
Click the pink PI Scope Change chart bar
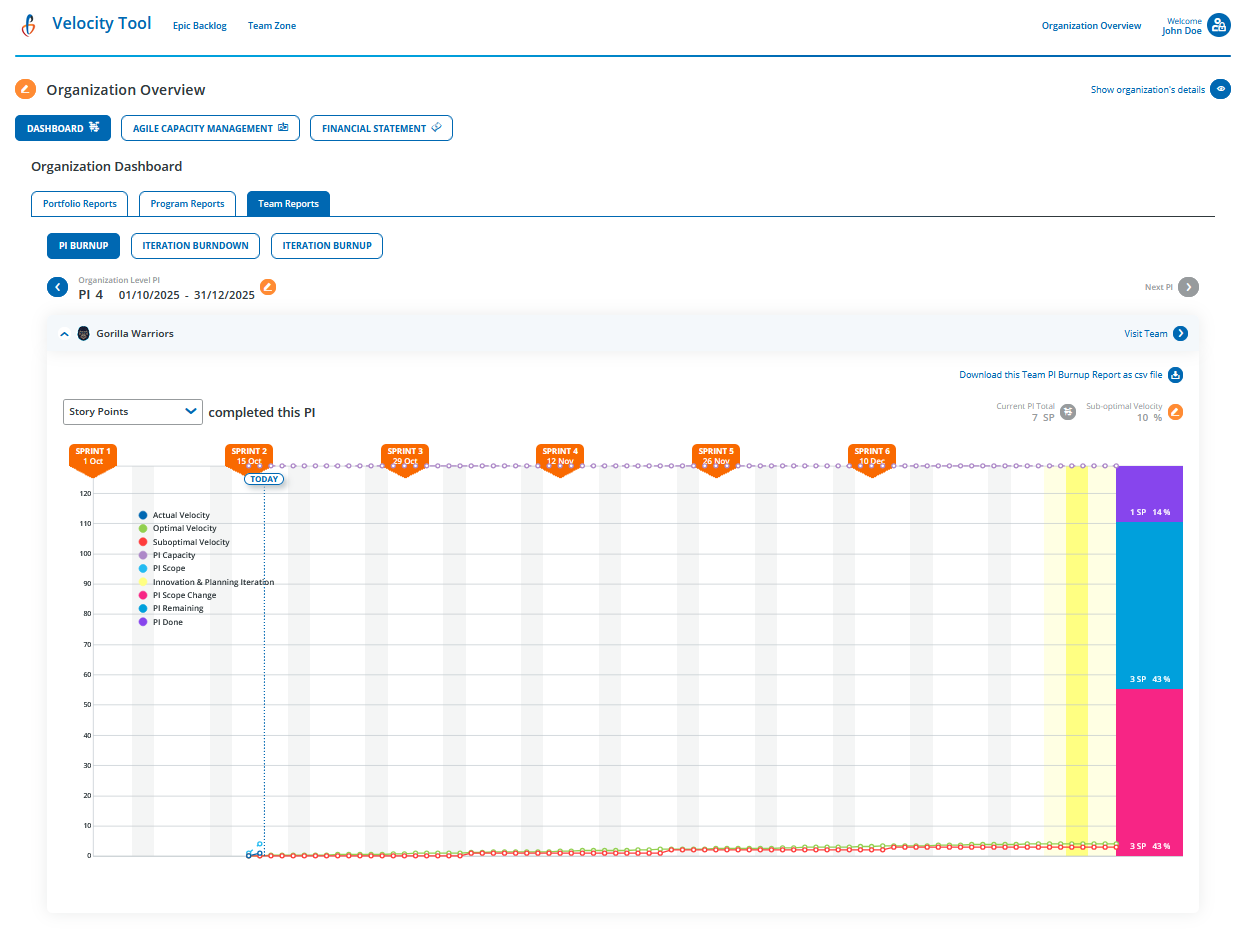[1148, 770]
